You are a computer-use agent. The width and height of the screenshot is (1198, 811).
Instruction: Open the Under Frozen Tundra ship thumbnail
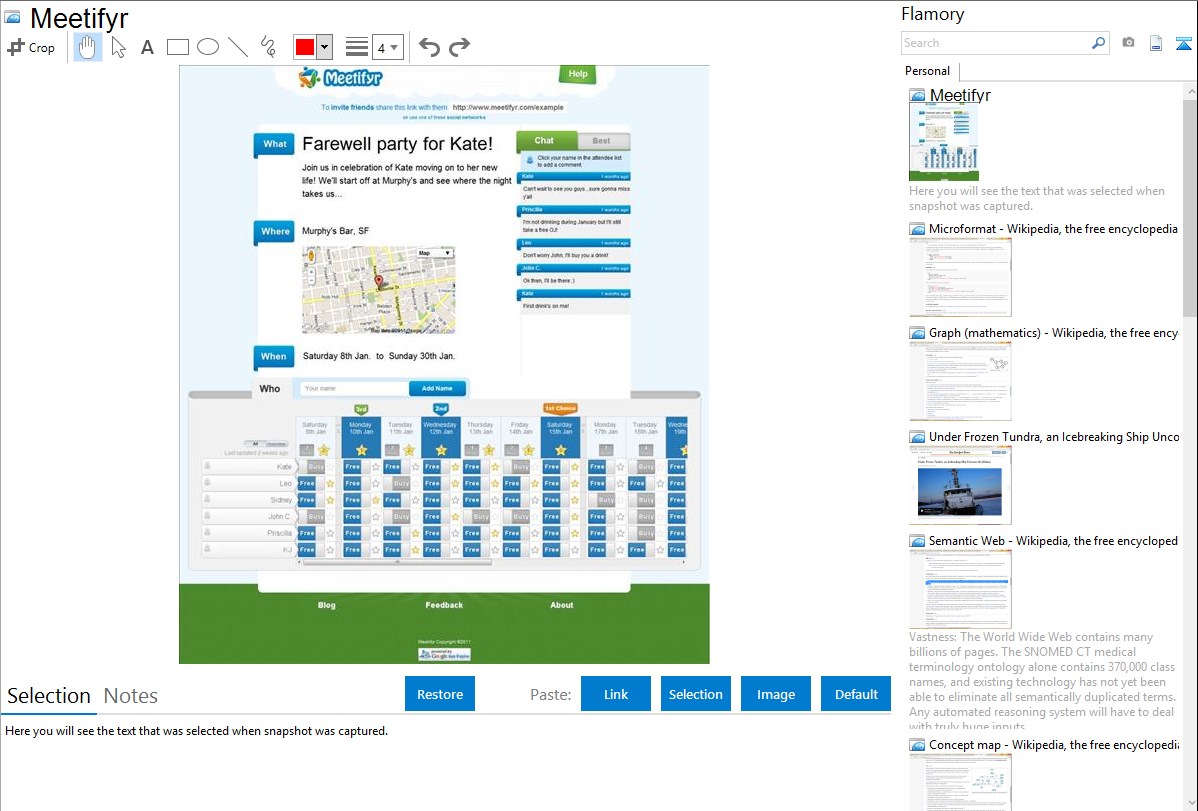click(x=960, y=485)
